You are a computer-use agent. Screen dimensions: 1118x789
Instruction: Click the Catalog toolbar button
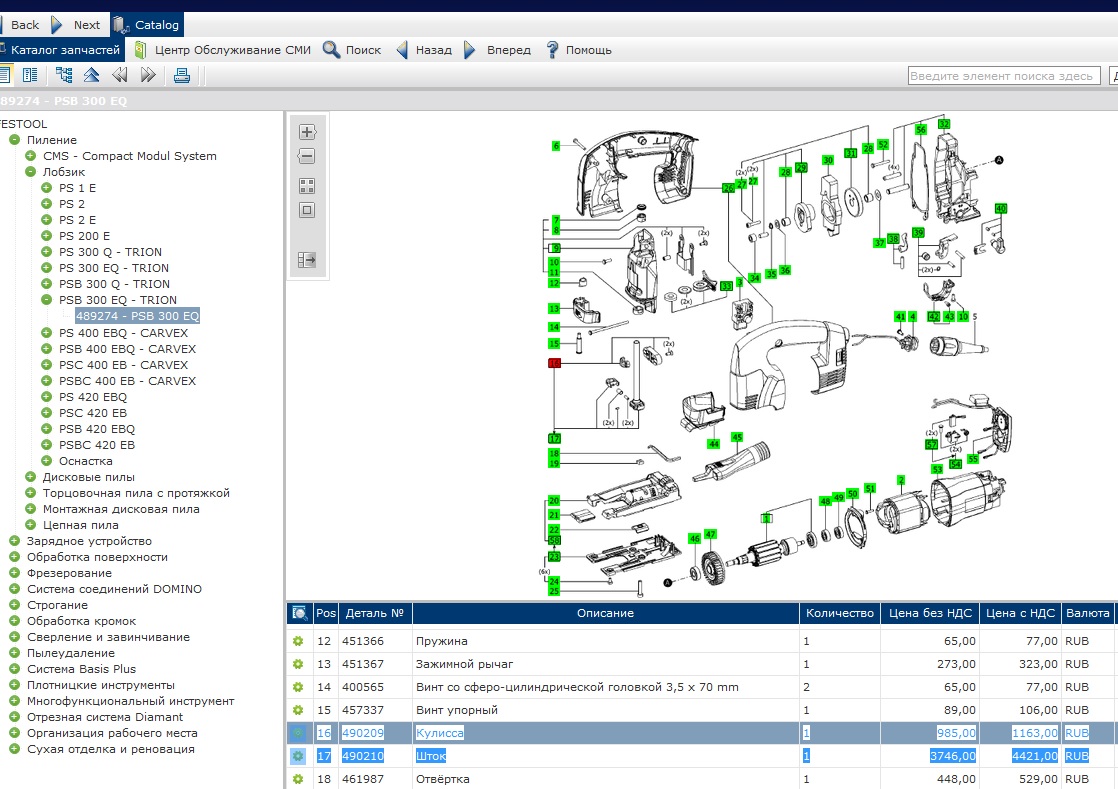click(147, 25)
